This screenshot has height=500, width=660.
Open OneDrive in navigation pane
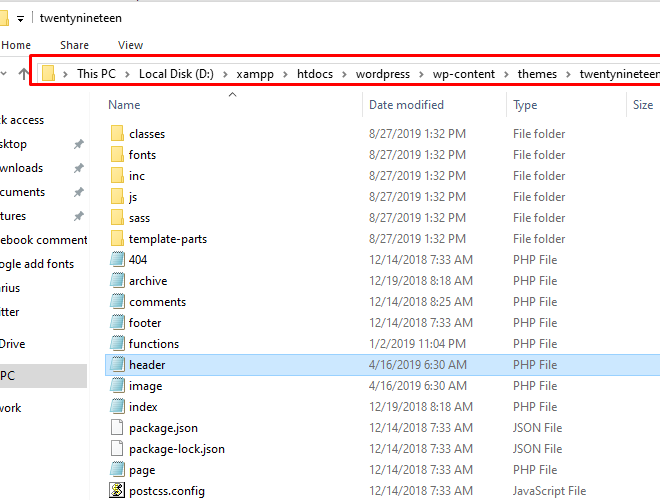pyautogui.click(x=13, y=344)
